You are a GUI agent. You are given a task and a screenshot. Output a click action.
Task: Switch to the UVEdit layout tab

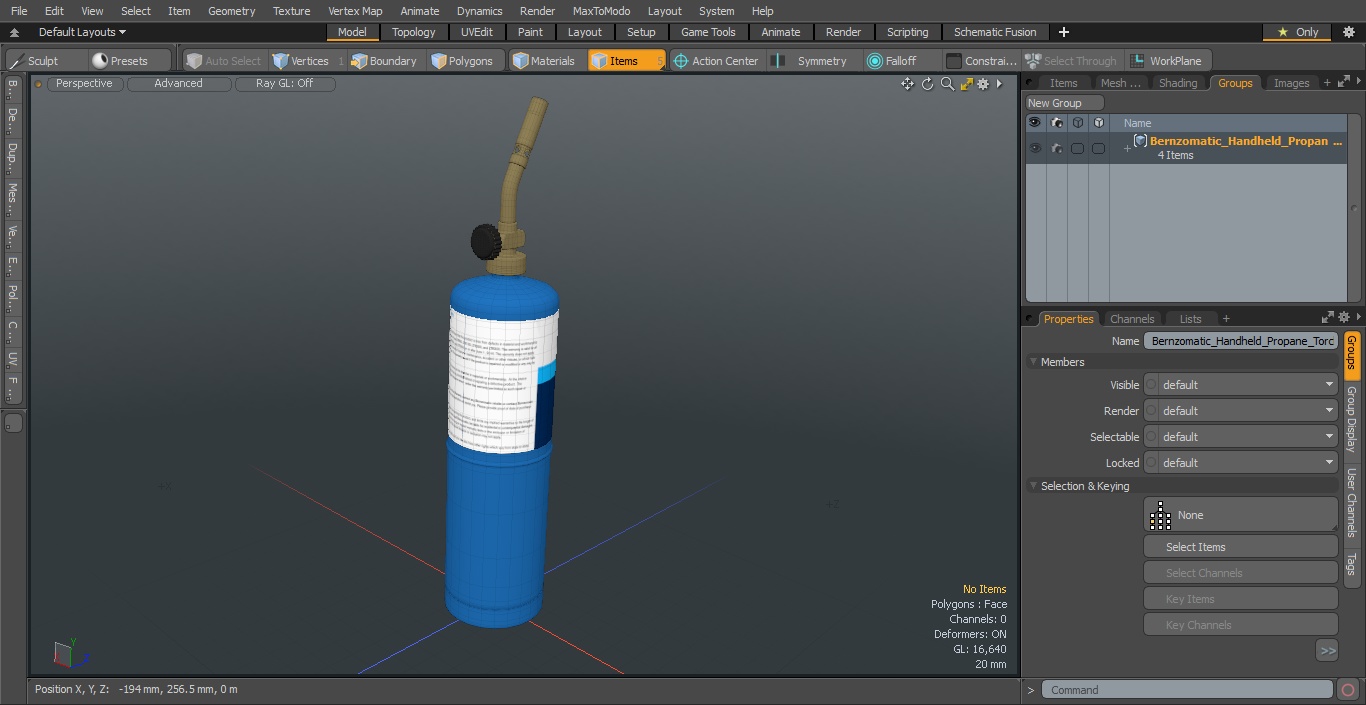(477, 32)
